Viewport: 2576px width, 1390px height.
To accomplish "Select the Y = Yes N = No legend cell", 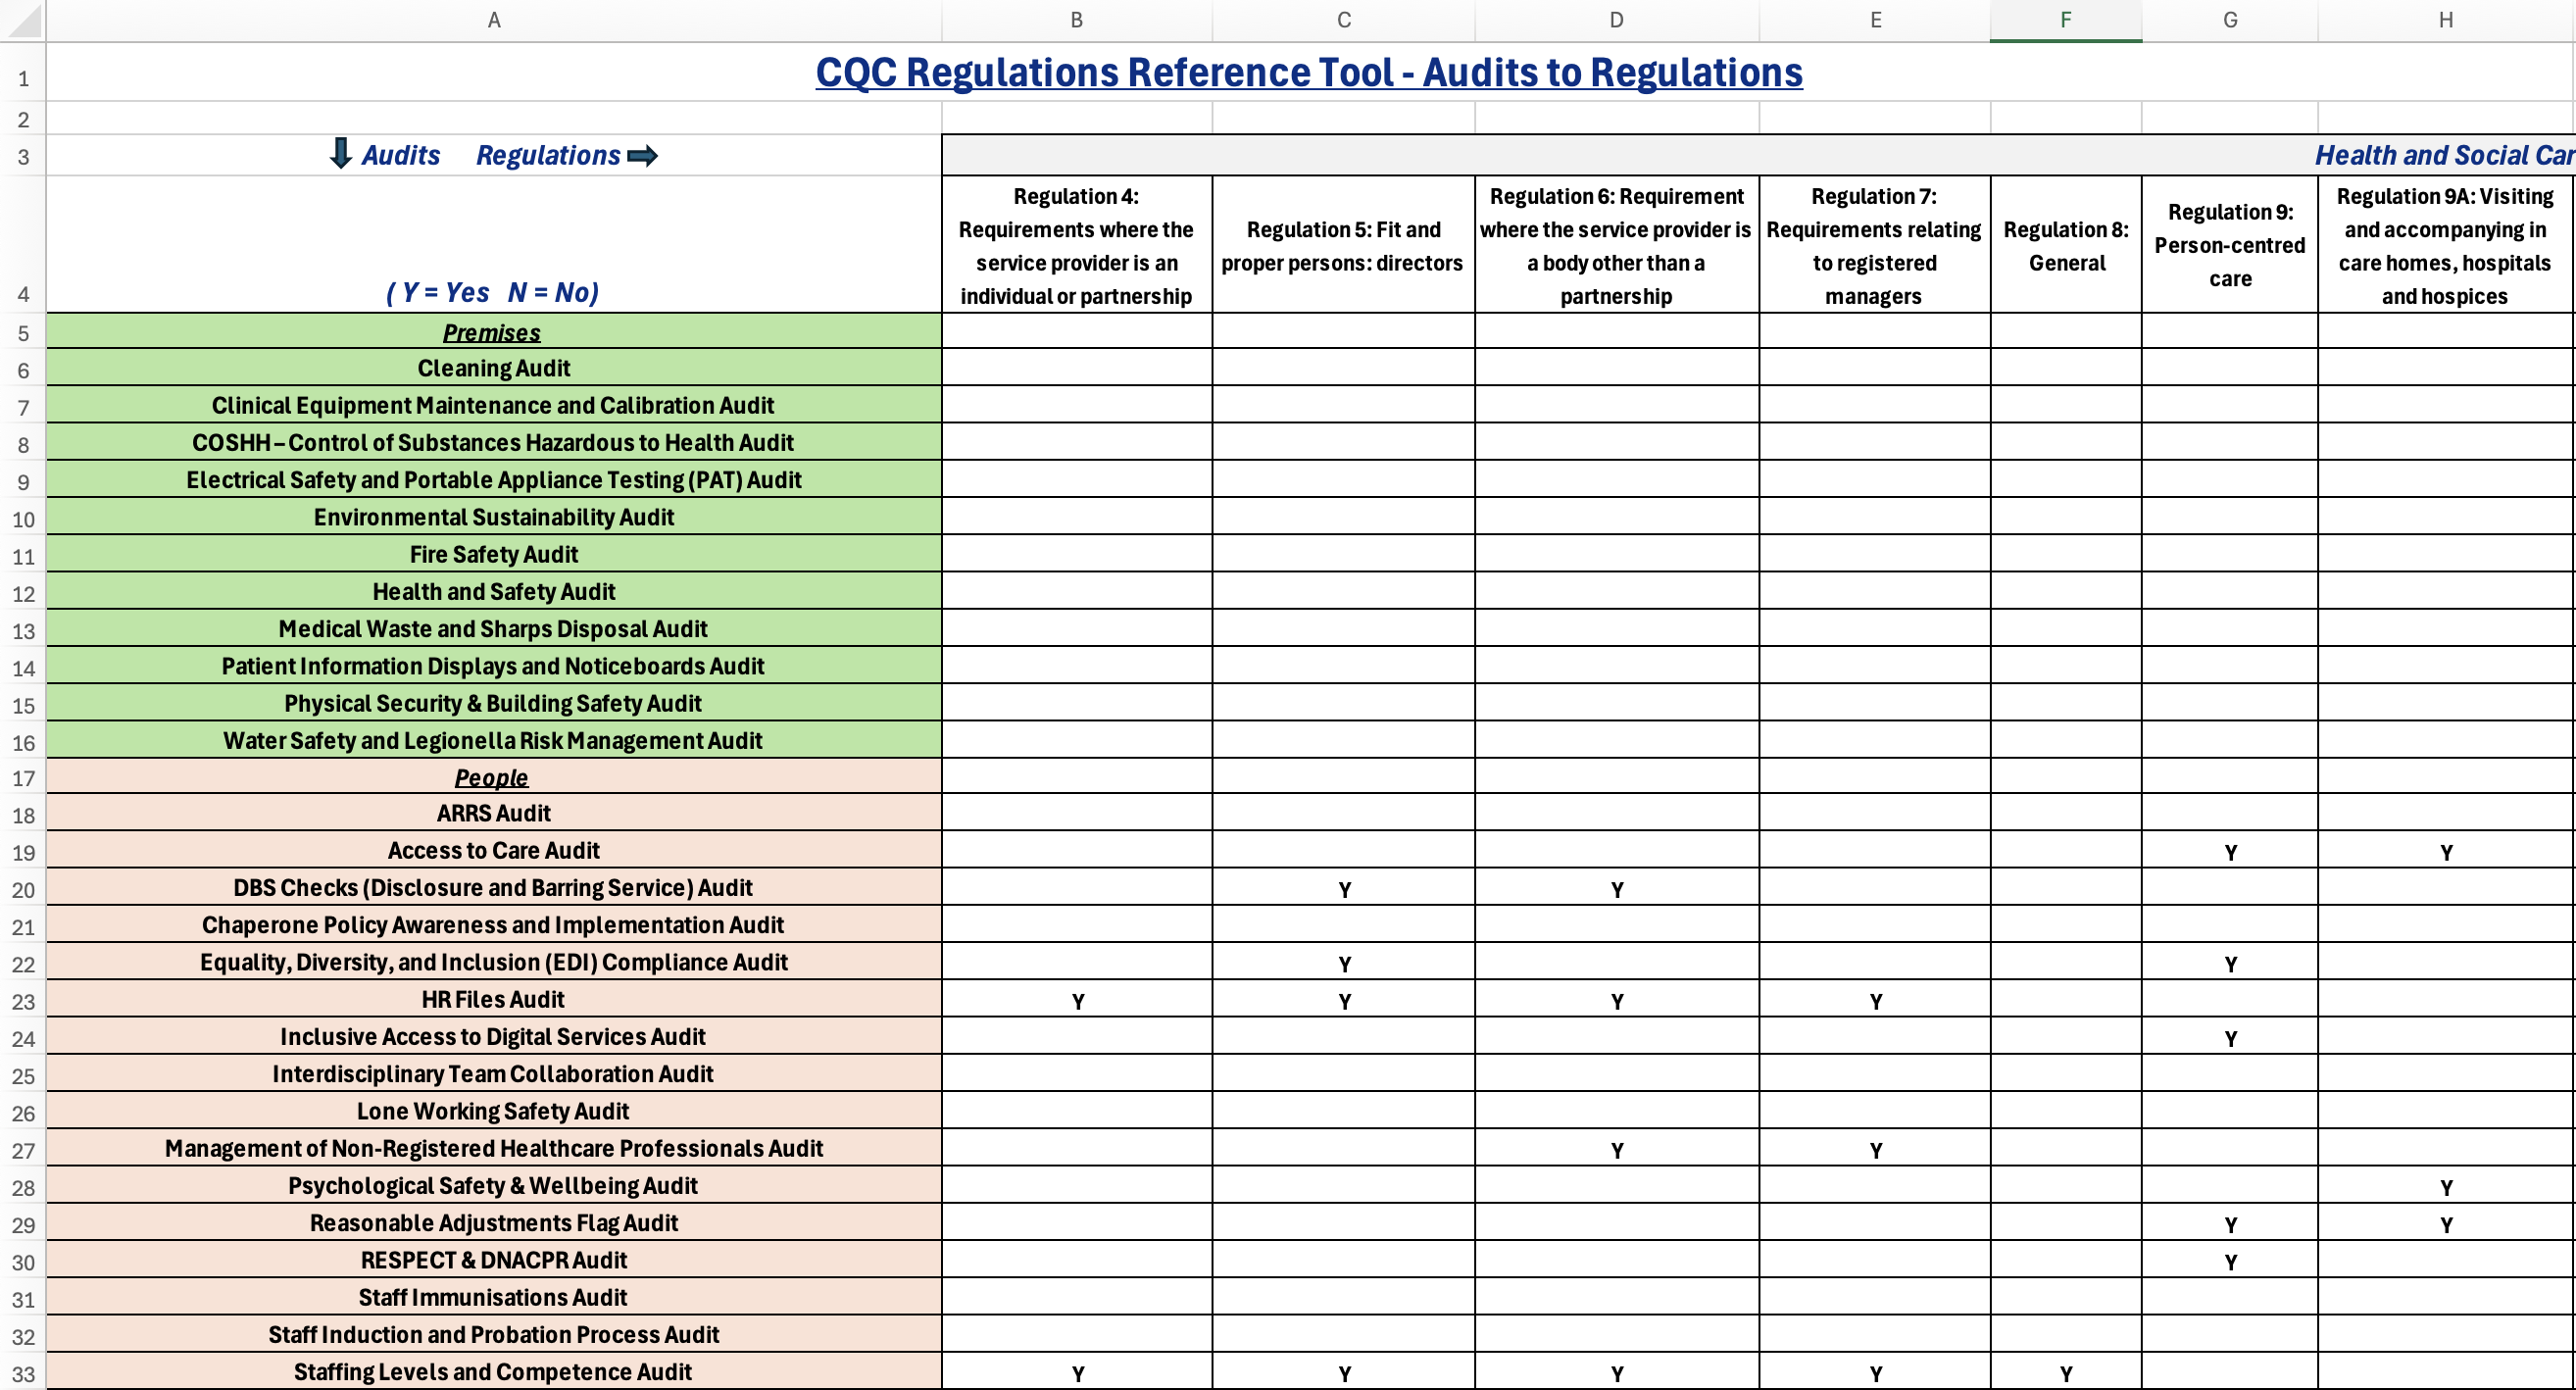I will (492, 292).
